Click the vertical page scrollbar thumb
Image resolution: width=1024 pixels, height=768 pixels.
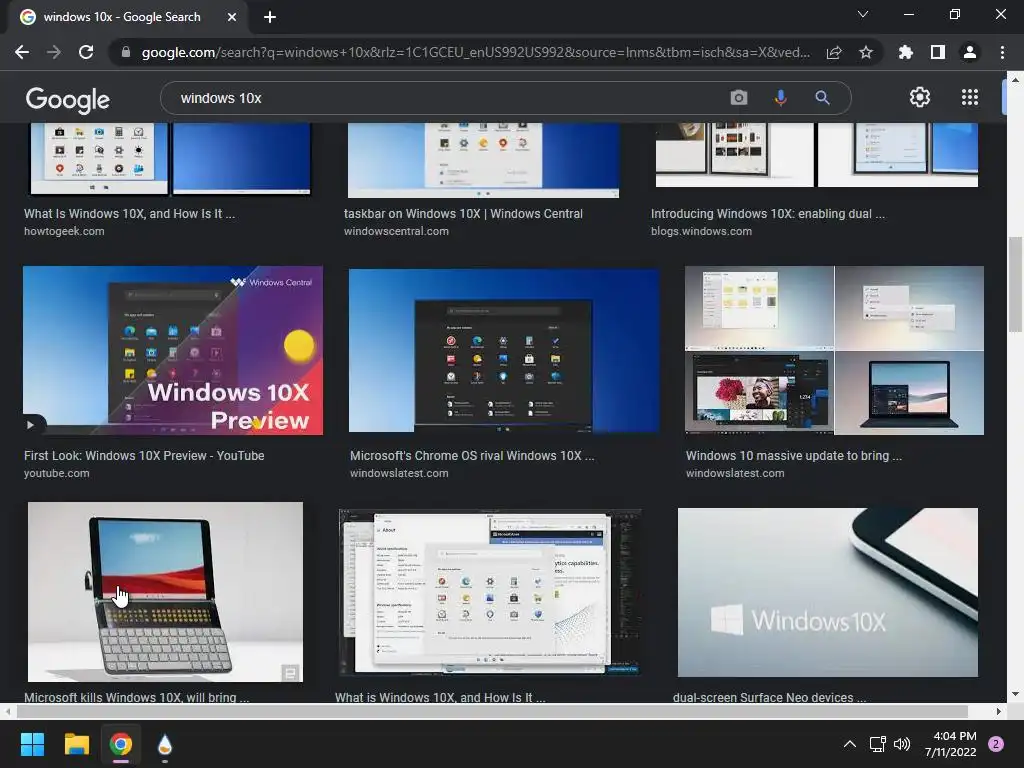pos(1015,285)
